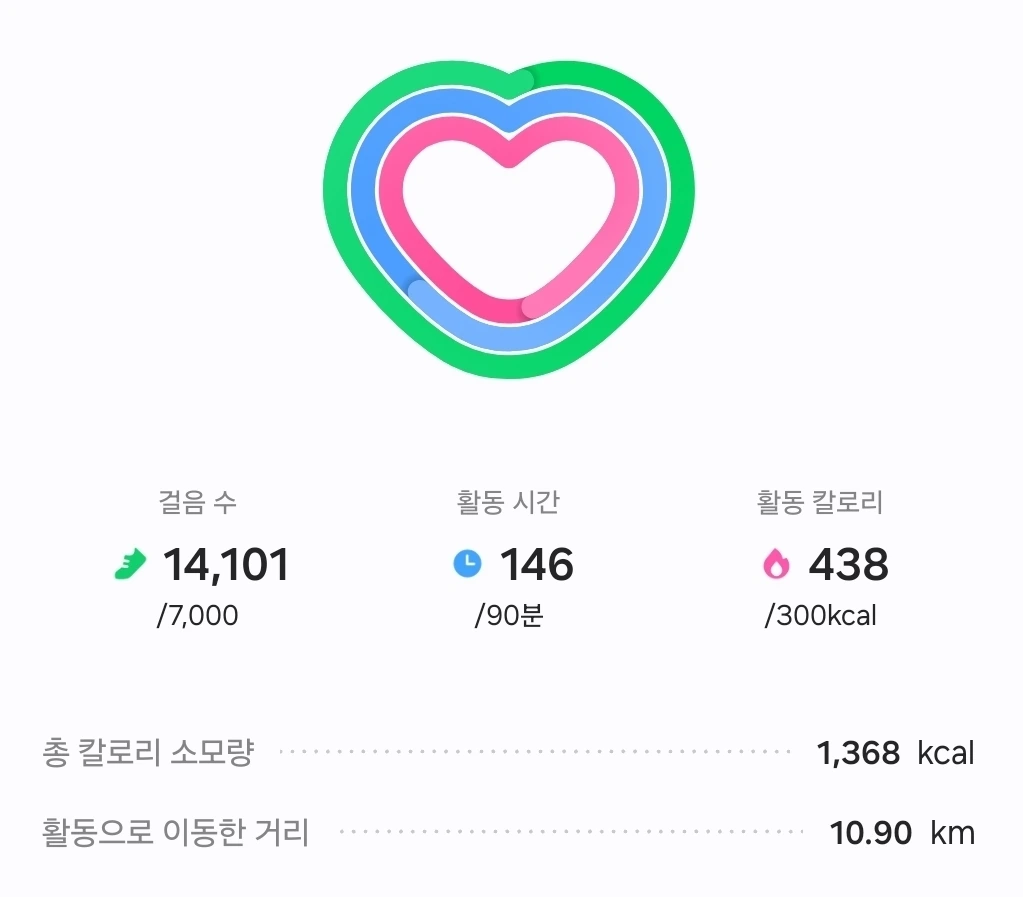The height and width of the screenshot is (897, 1023).
Task: Open the 활동 칼로리 label
Action: click(x=819, y=502)
